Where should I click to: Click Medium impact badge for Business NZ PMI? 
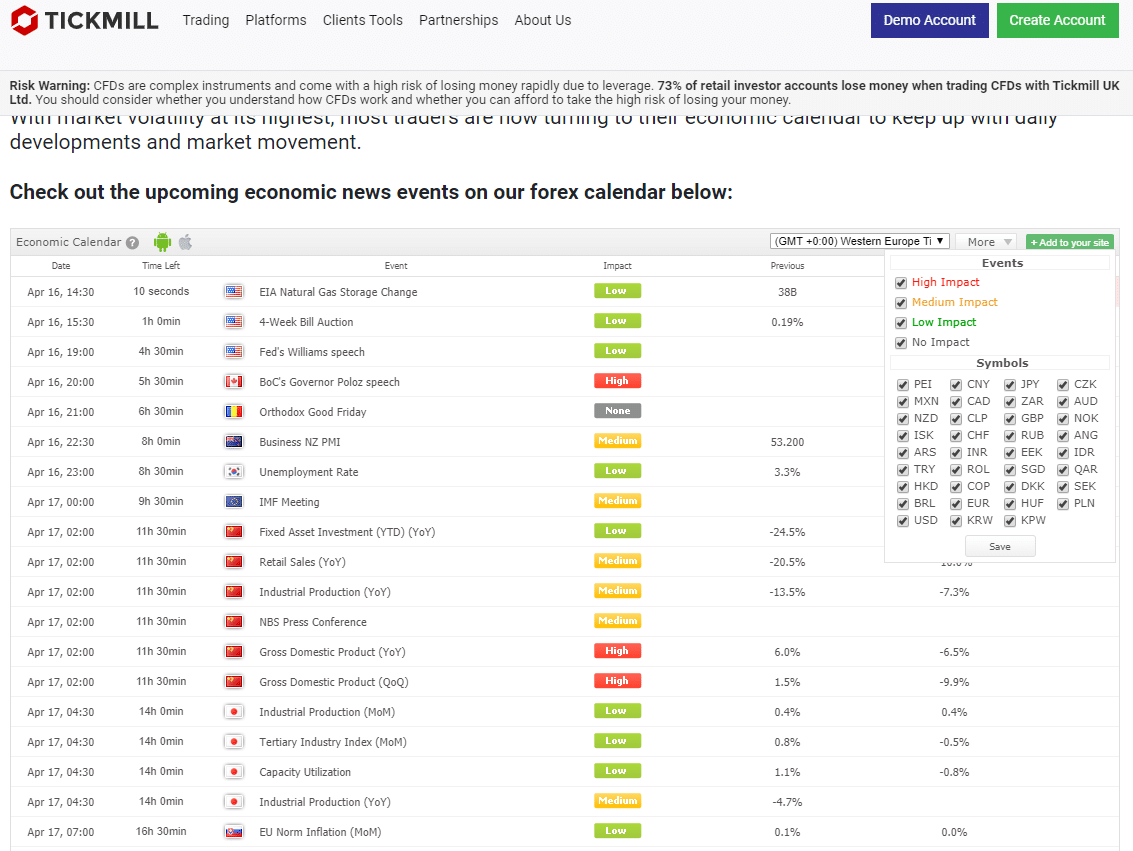click(x=617, y=441)
